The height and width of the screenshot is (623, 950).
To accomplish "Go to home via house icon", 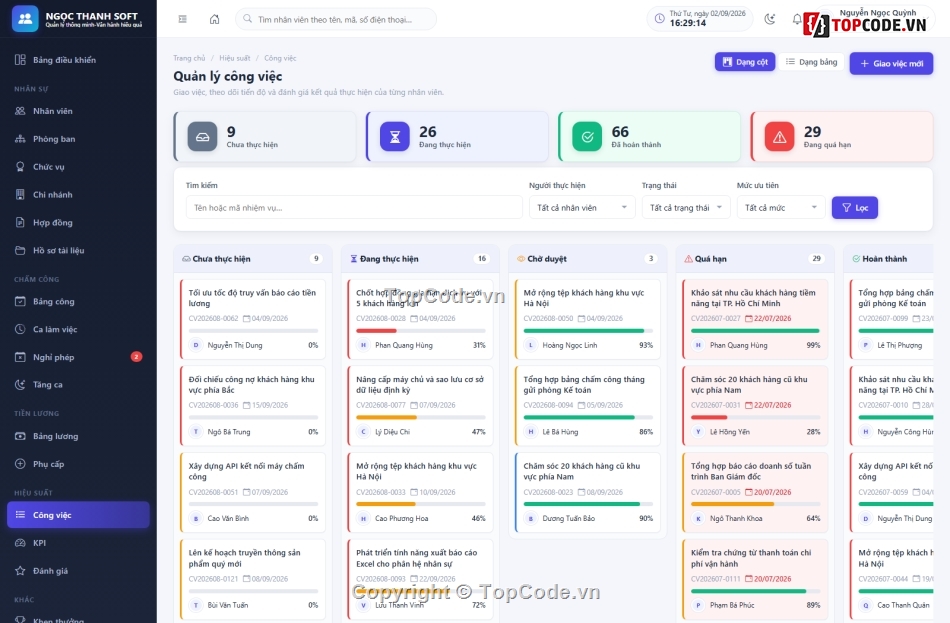I will [x=214, y=19].
